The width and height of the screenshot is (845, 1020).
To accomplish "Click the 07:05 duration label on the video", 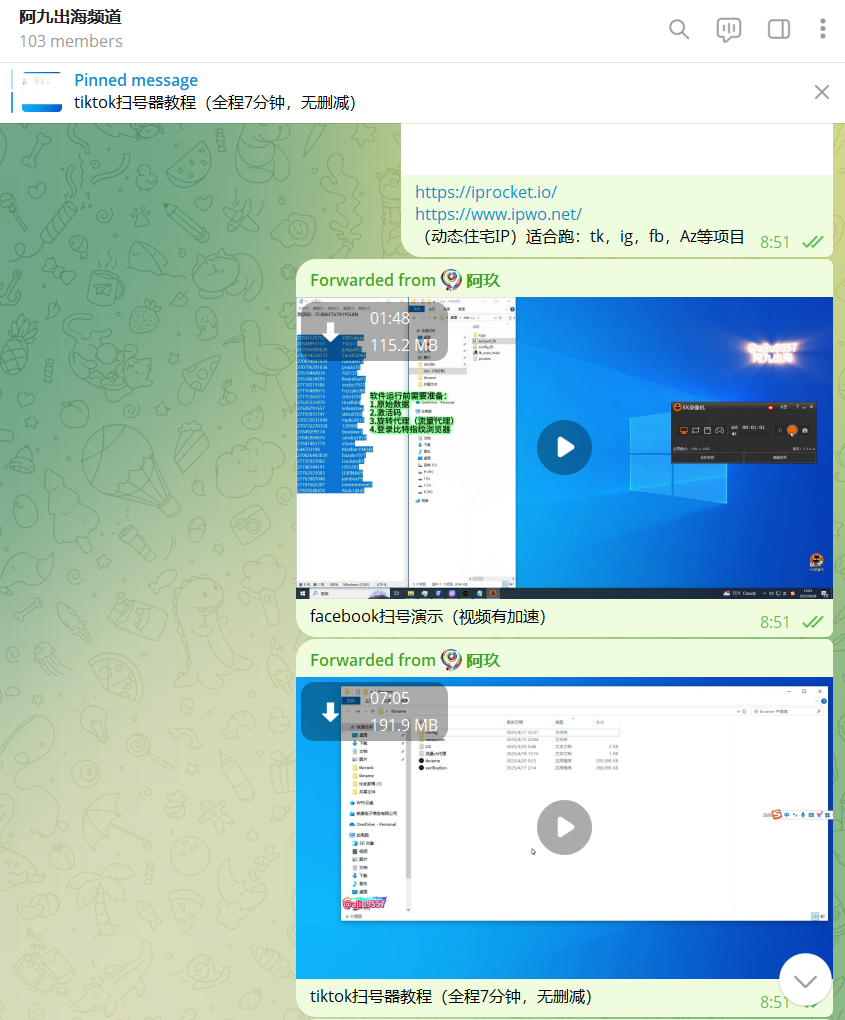I will pyautogui.click(x=390, y=698).
